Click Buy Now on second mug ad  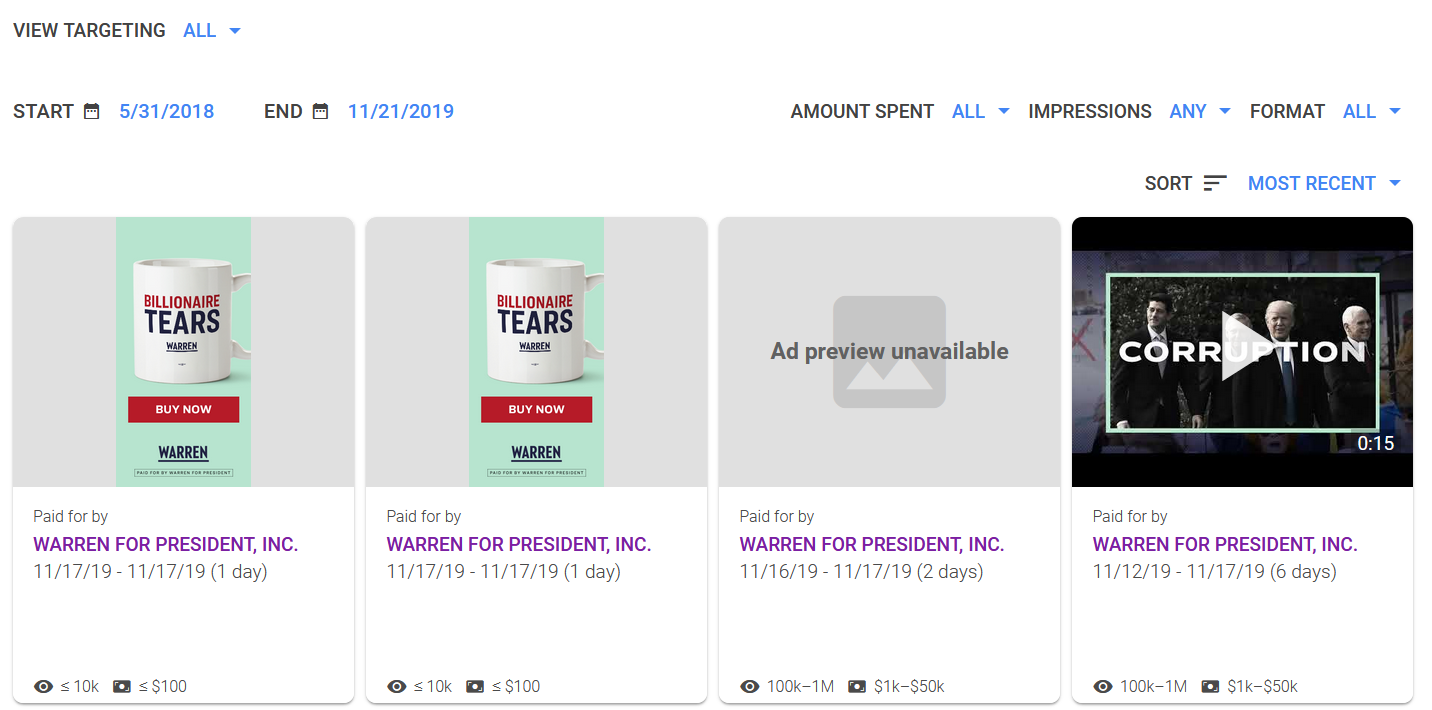[x=536, y=409]
